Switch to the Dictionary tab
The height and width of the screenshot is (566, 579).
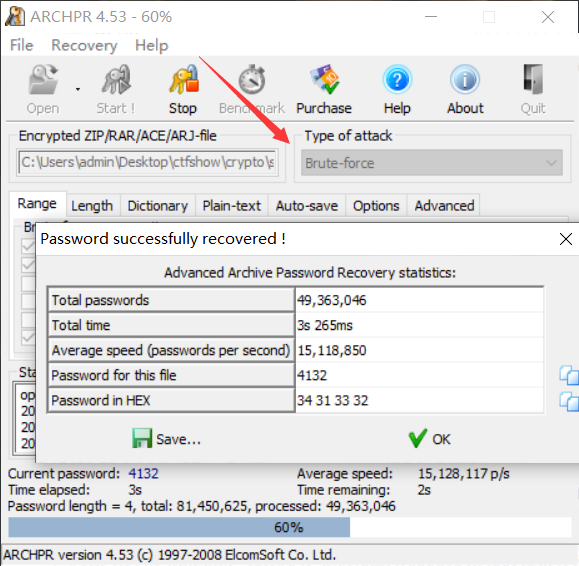(158, 206)
